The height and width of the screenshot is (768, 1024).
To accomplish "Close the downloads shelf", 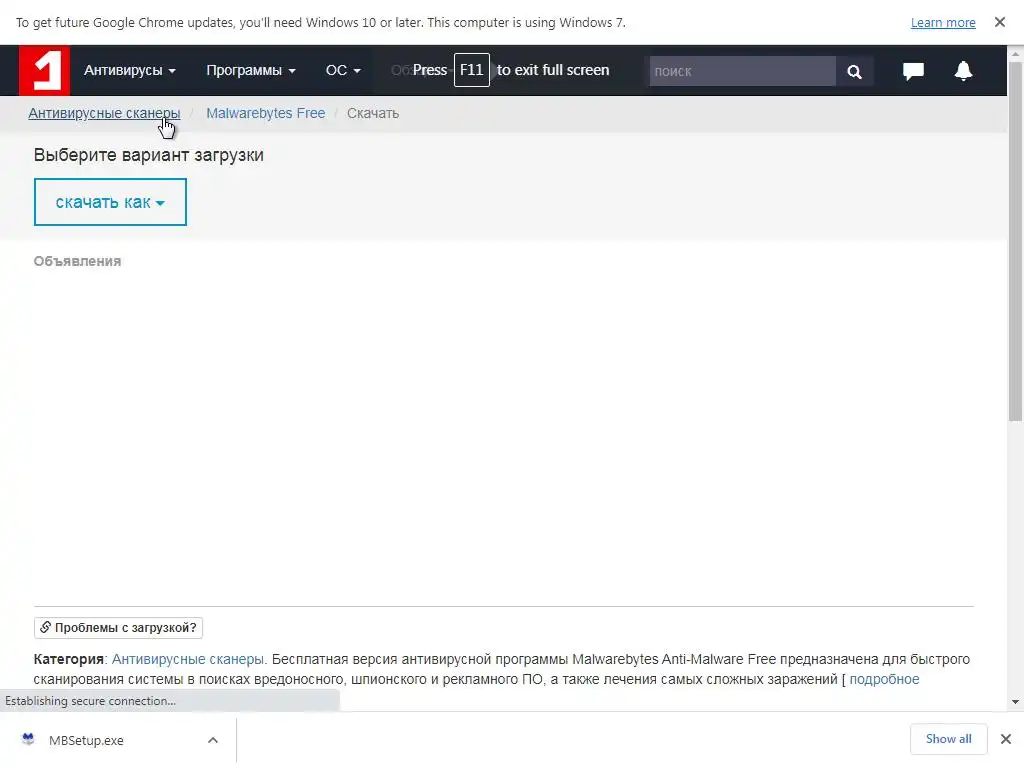I will 1006,739.
